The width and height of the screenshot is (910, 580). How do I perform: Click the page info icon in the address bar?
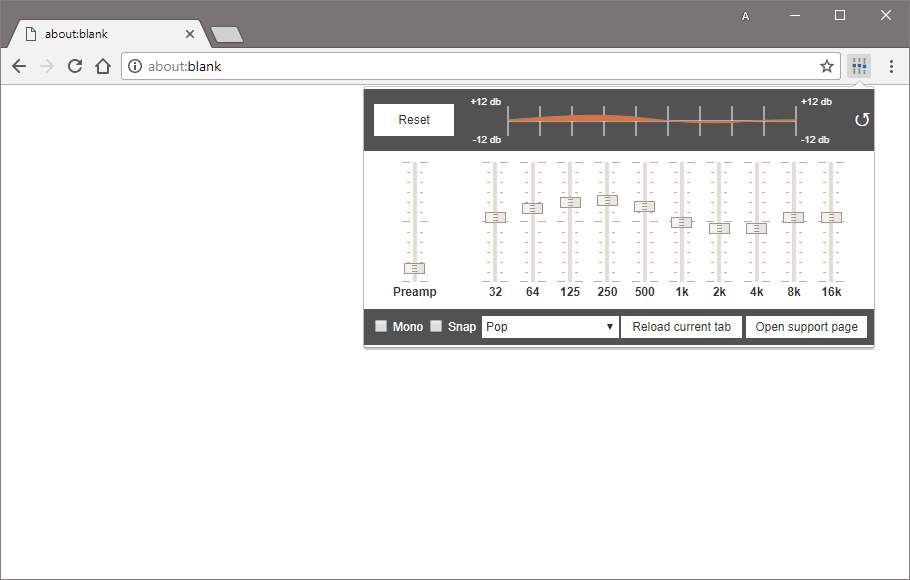coord(134,66)
